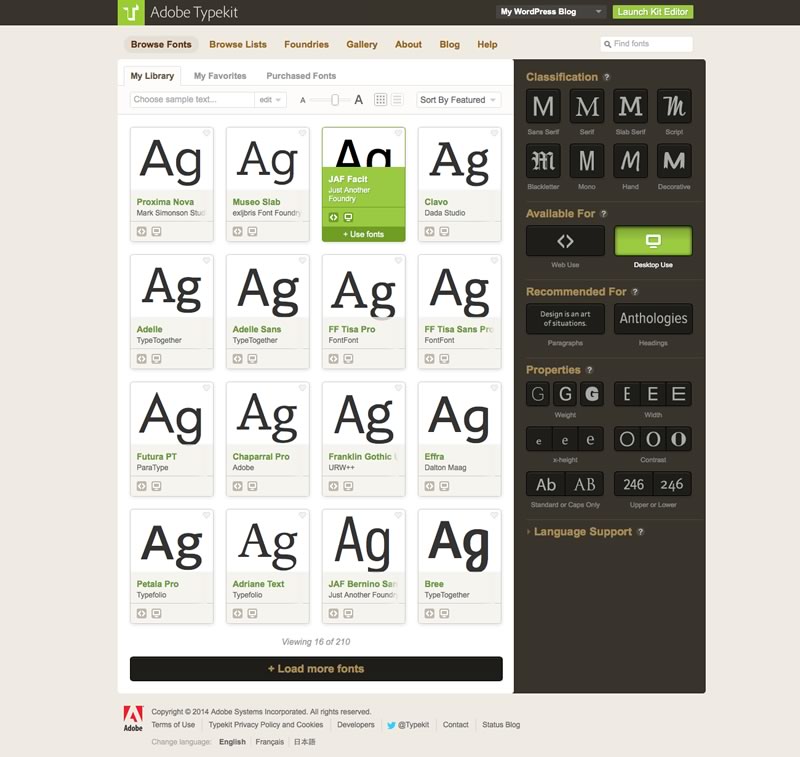This screenshot has height=757, width=800.
Task: Click the Choose sample text field
Action: 192,99
